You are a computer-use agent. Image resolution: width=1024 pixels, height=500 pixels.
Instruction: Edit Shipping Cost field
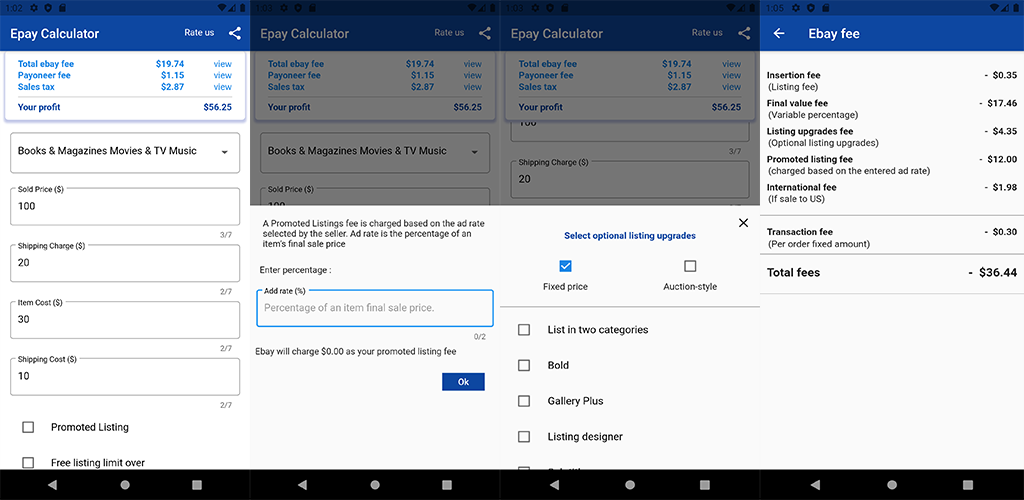125,377
